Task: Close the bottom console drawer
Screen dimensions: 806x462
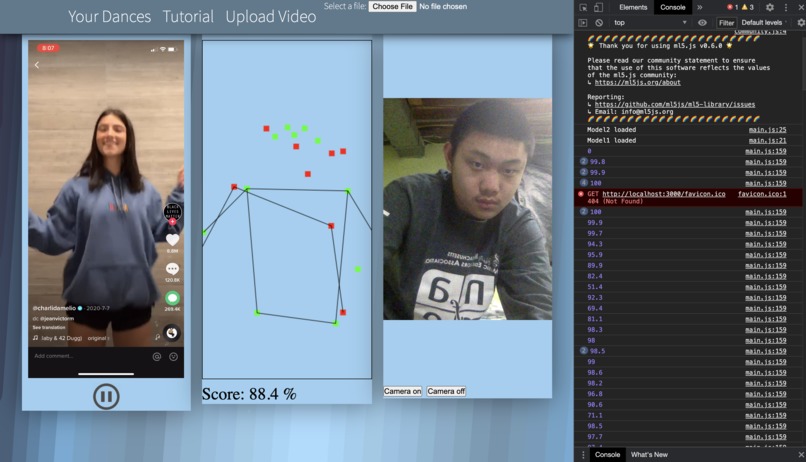Action: (x=801, y=455)
